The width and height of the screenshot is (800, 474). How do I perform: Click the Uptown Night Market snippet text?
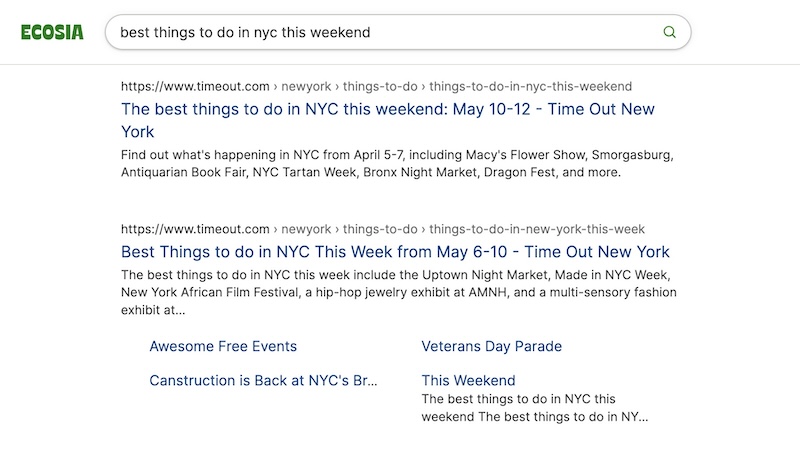tap(451, 274)
